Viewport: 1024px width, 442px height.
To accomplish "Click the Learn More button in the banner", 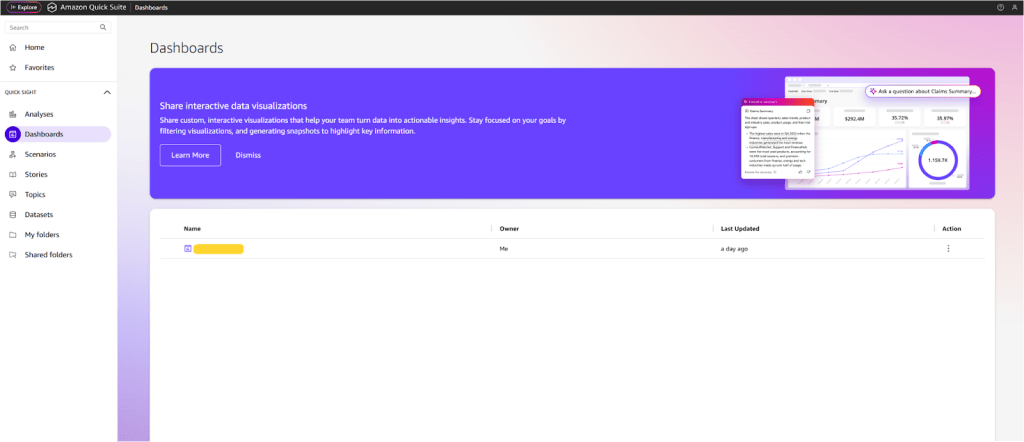I will pyautogui.click(x=190, y=155).
